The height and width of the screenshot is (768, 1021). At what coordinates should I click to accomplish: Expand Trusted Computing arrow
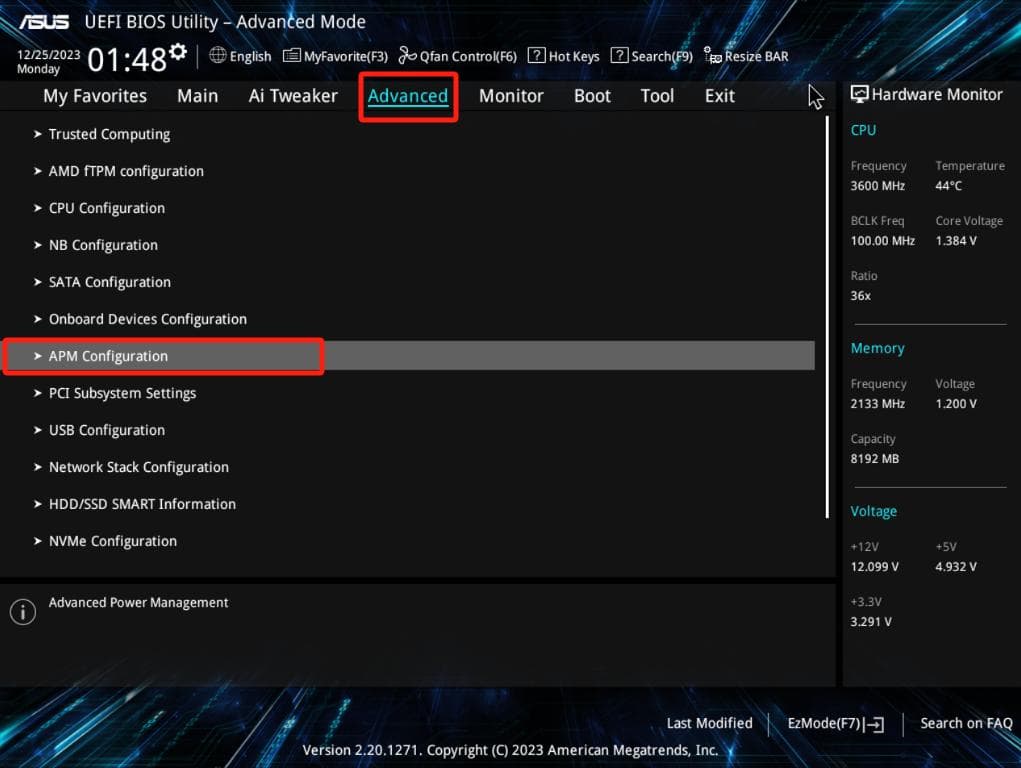pyautogui.click(x=38, y=134)
